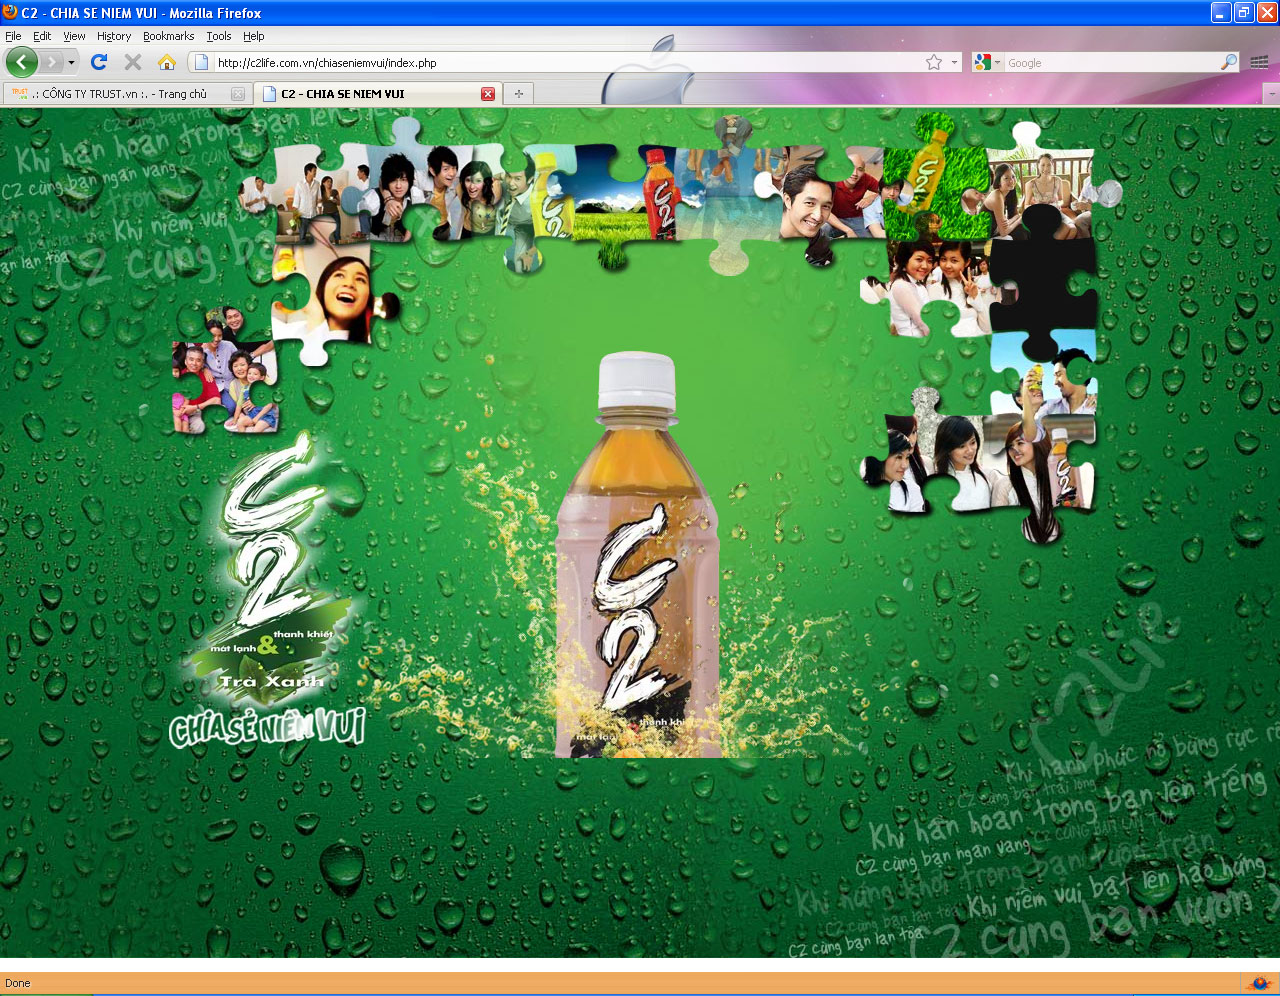This screenshot has height=996, width=1280.
Task: Open the back/forward history dropdown arrow
Action: (71, 62)
